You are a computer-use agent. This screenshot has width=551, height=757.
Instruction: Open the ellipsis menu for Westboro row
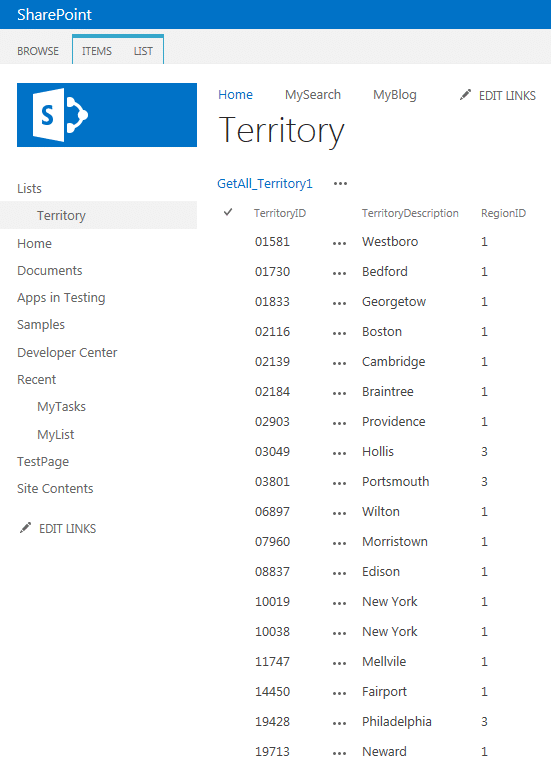coord(339,243)
